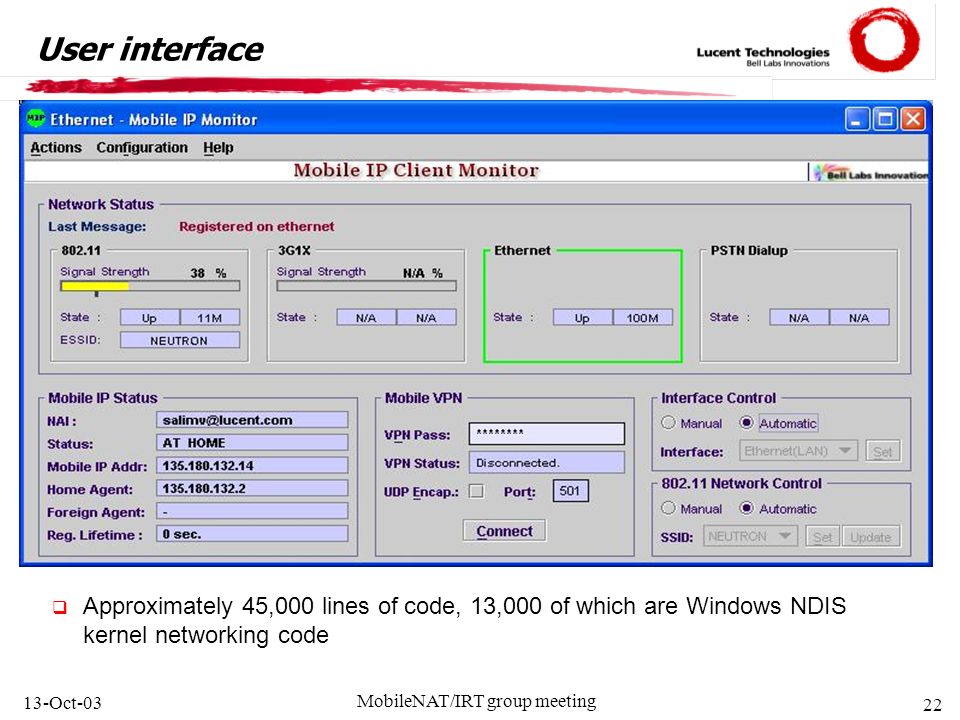Click the Mobile IP Client Monitor heading
The width and height of the screenshot is (960, 720).
coord(416,170)
